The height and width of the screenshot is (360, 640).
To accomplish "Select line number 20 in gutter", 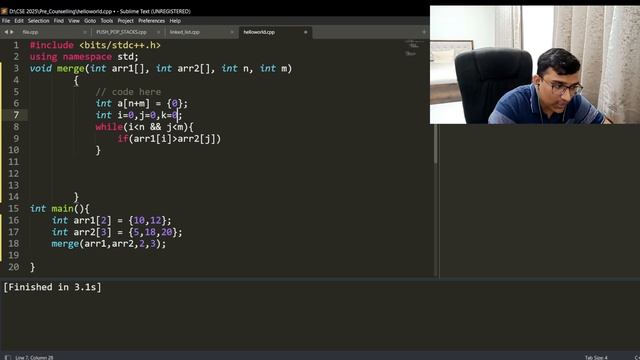I will click(x=13, y=267).
